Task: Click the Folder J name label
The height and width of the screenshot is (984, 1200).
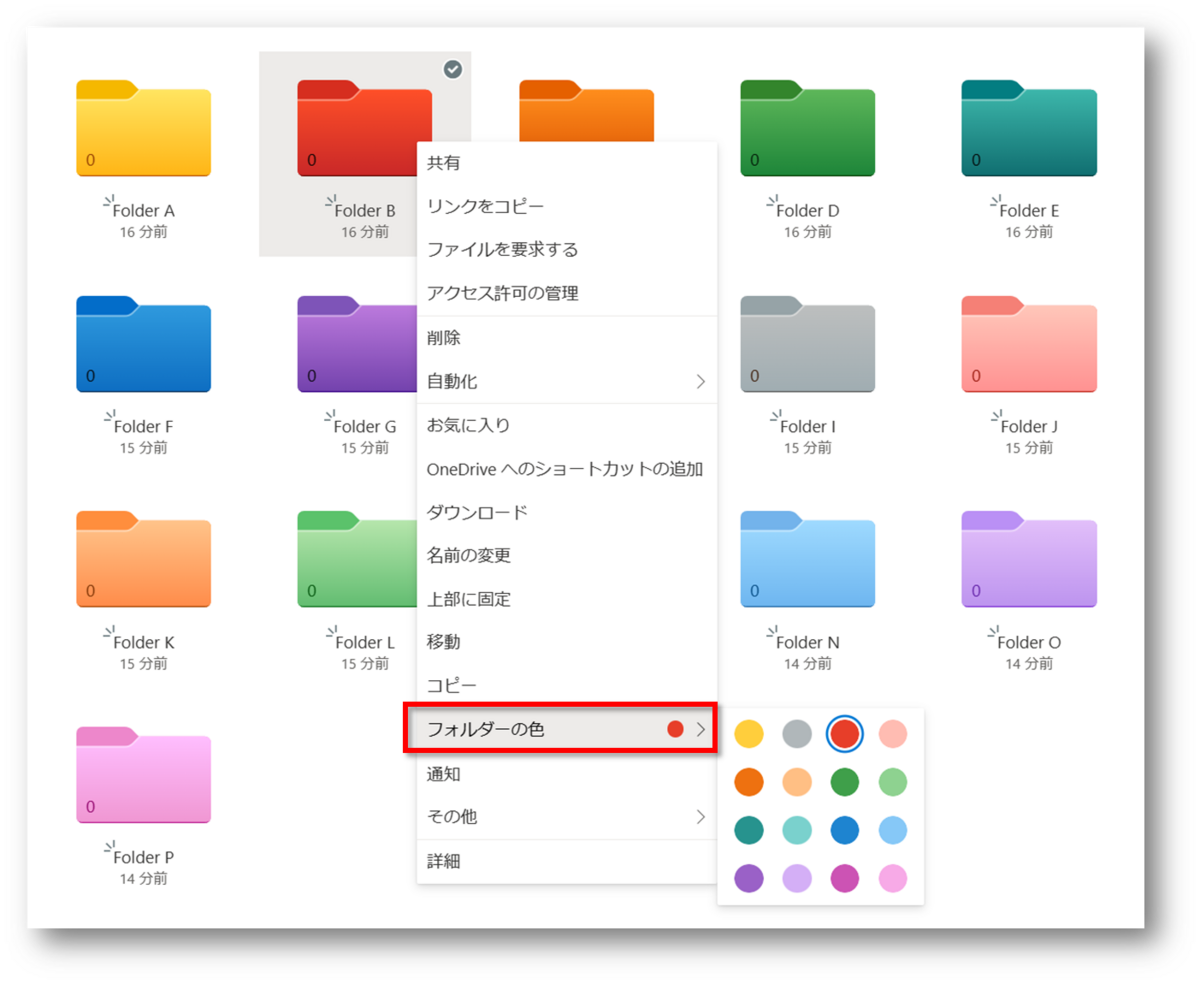Action: [x=1029, y=427]
